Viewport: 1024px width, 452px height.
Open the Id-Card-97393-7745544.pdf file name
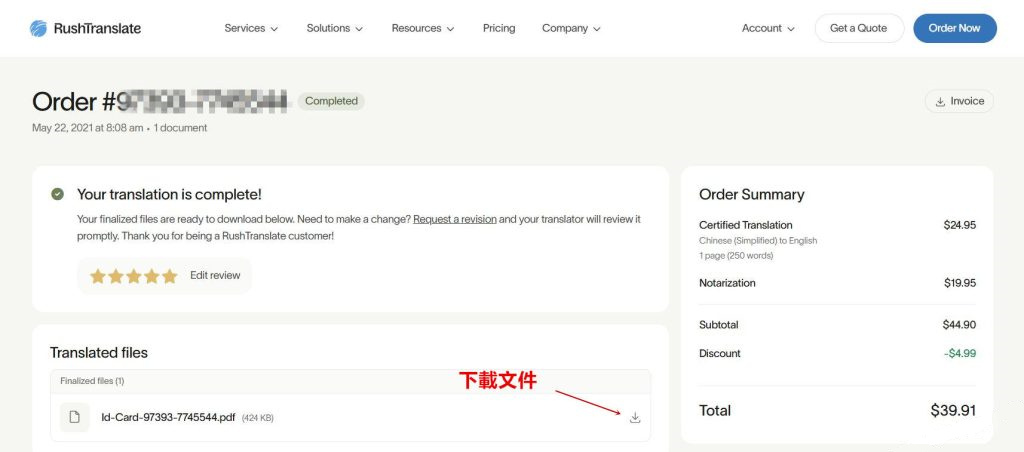tap(169, 417)
